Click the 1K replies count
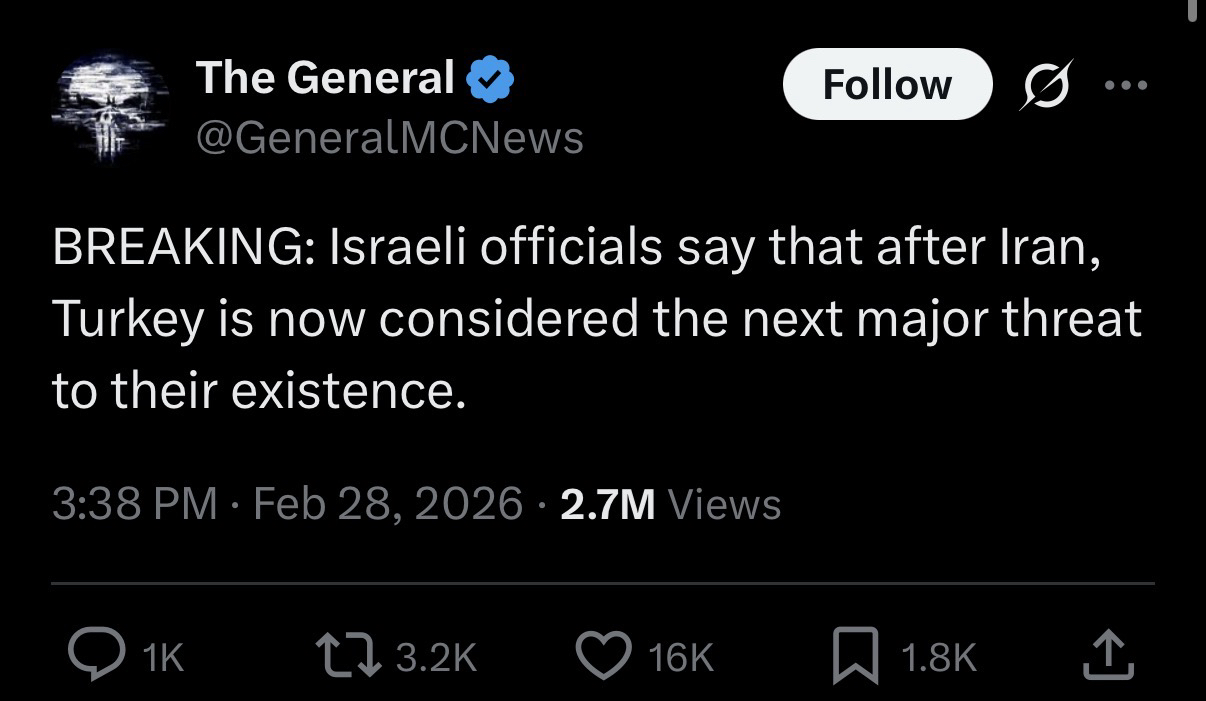Viewport: 1206px width, 701px height. (x=163, y=657)
